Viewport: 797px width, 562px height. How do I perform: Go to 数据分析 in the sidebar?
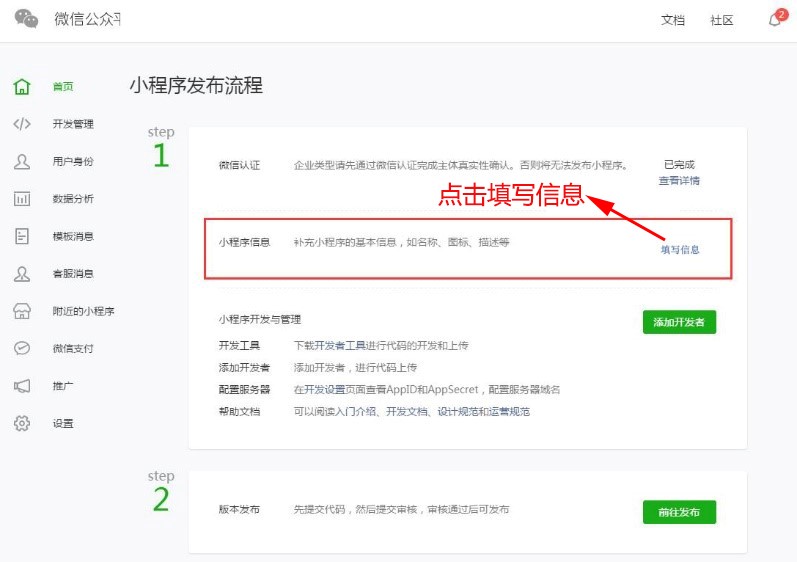coord(73,199)
